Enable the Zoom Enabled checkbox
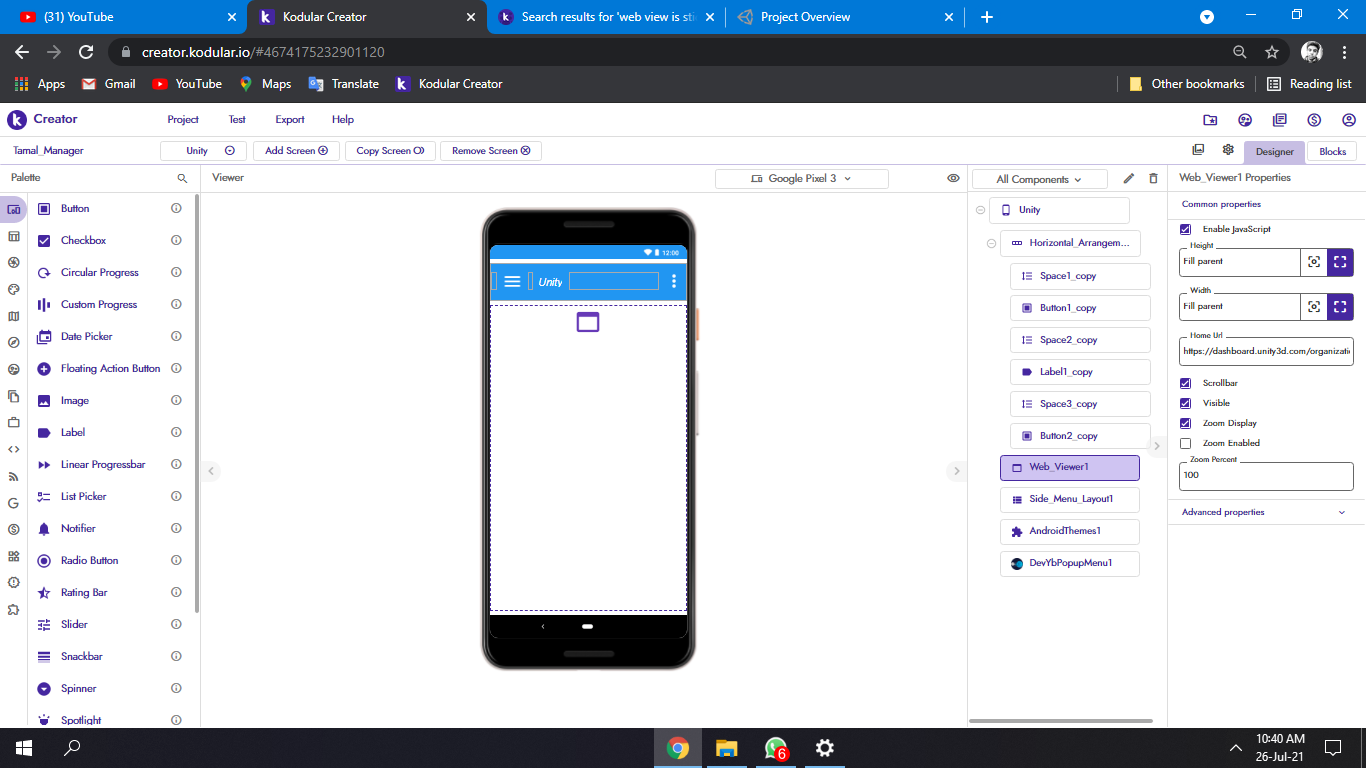The height and width of the screenshot is (768, 1366). point(1186,443)
